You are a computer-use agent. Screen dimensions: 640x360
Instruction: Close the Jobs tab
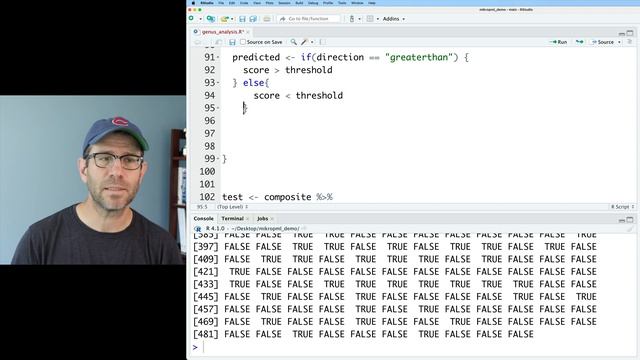(272, 219)
